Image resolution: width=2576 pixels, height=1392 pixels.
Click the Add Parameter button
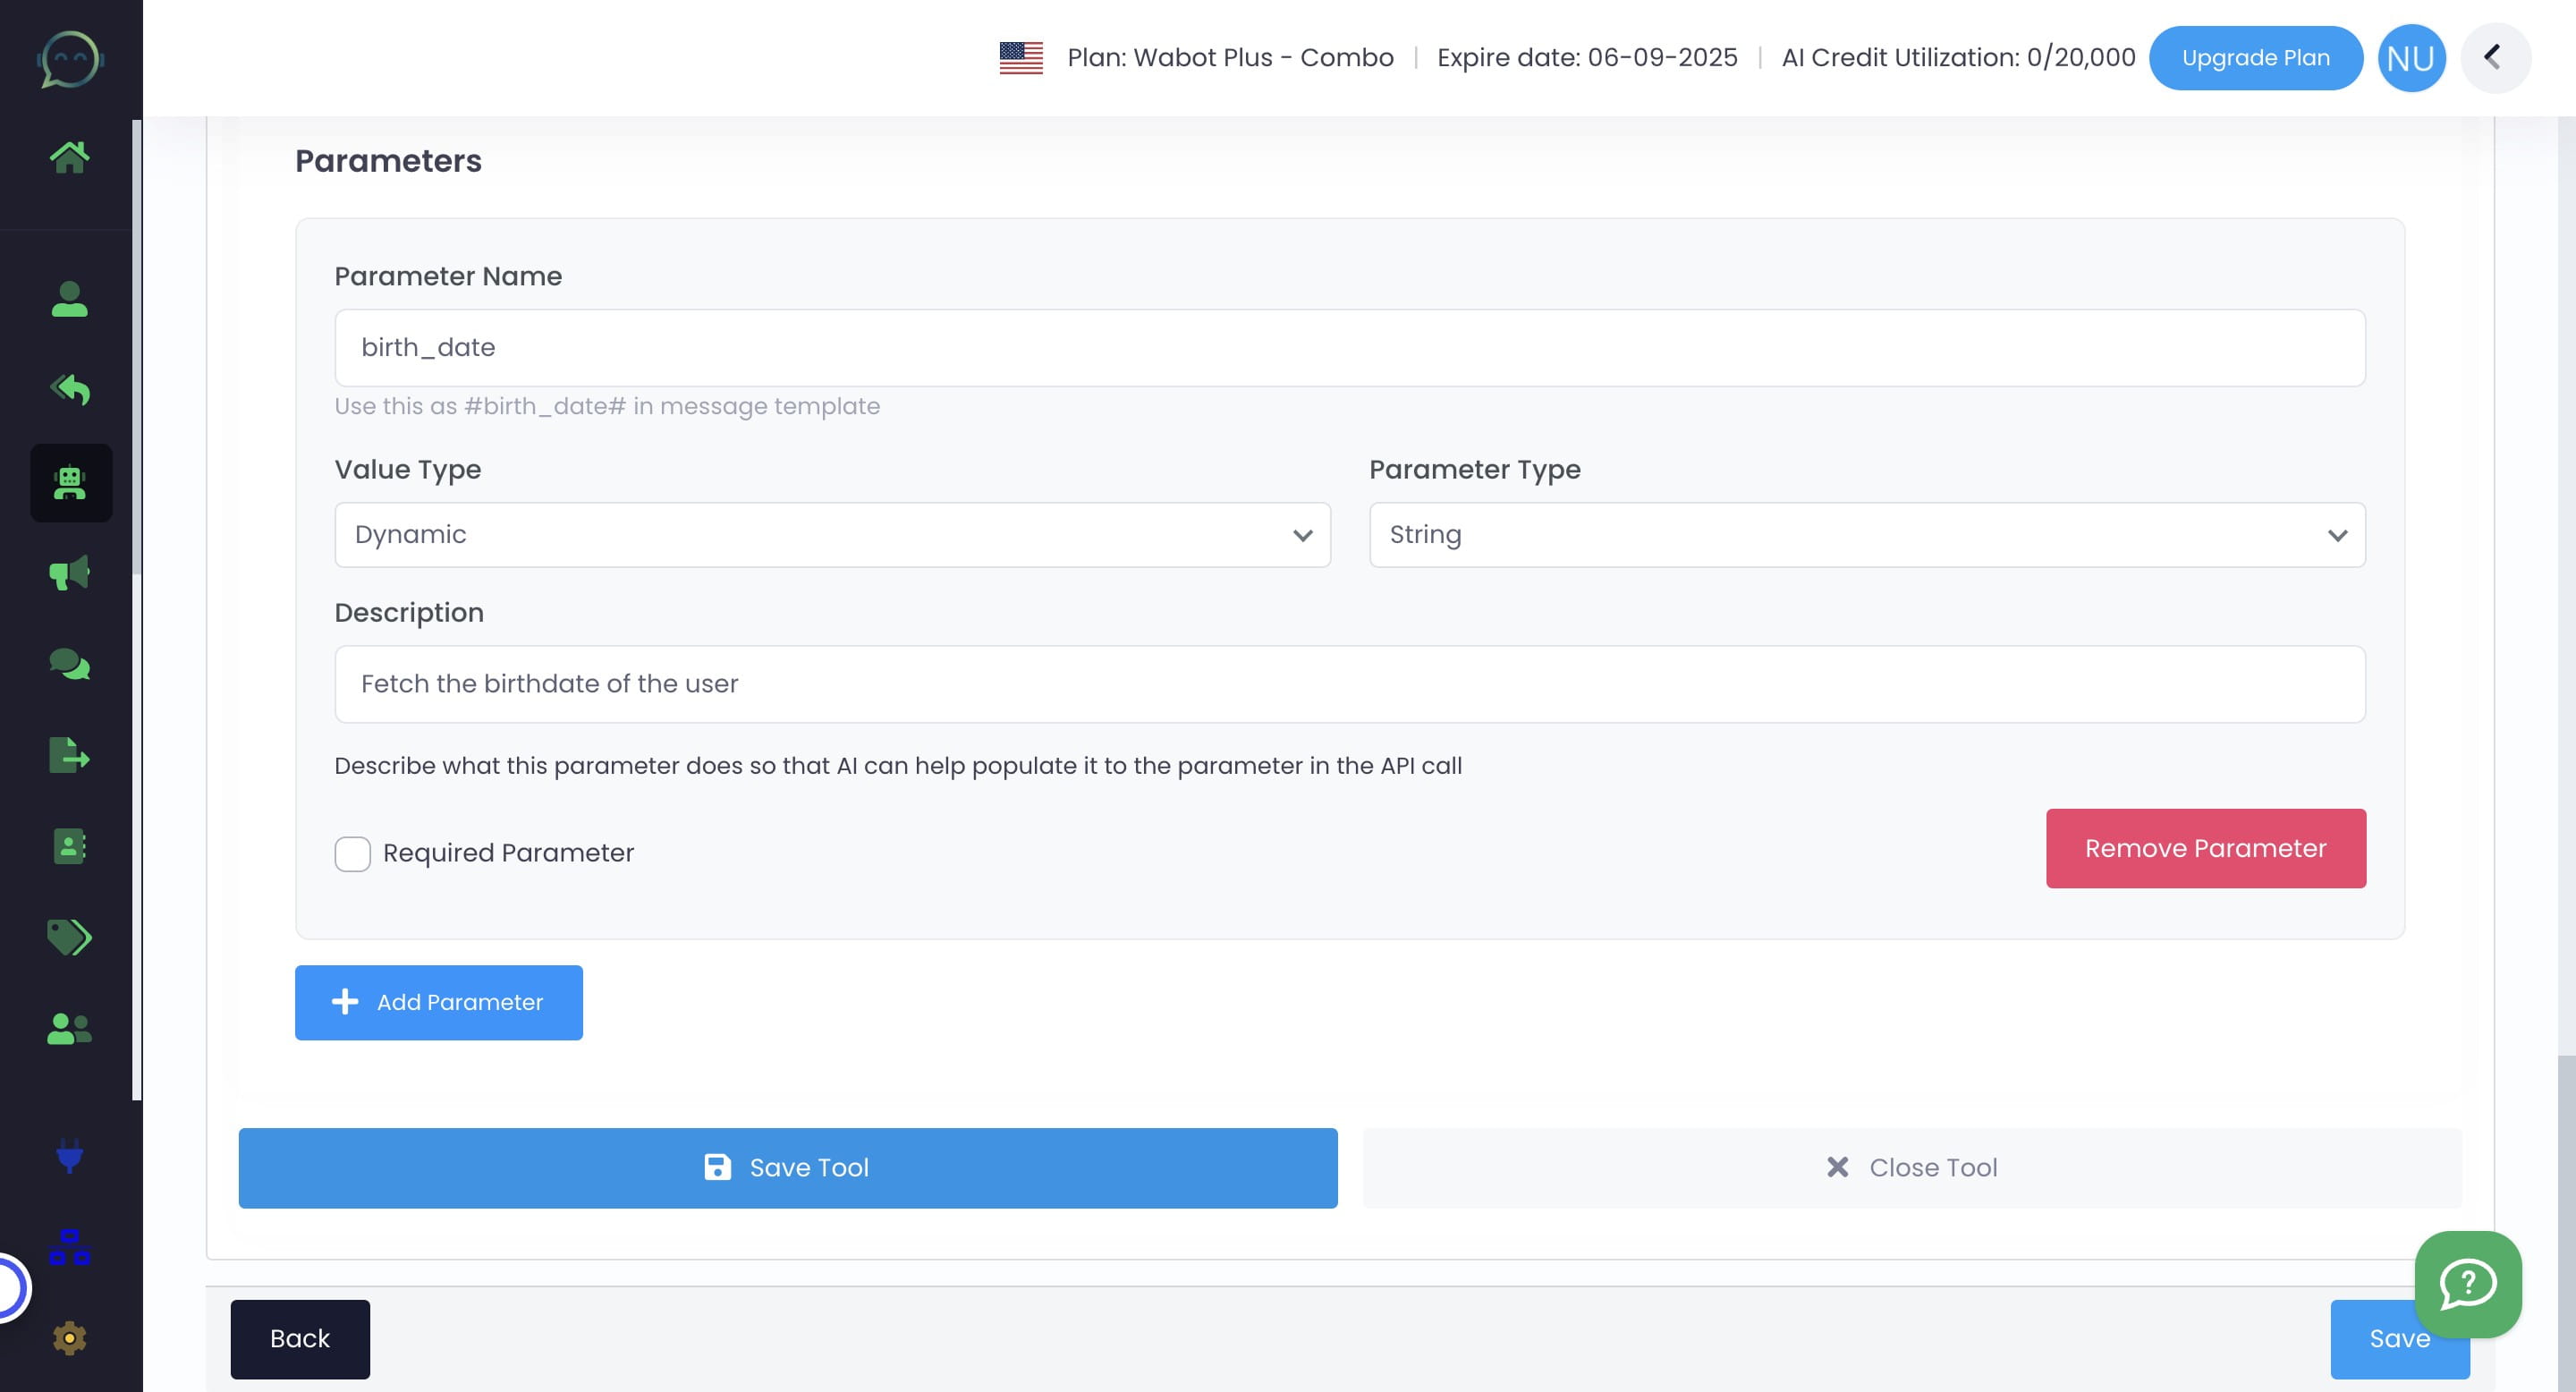click(438, 1002)
